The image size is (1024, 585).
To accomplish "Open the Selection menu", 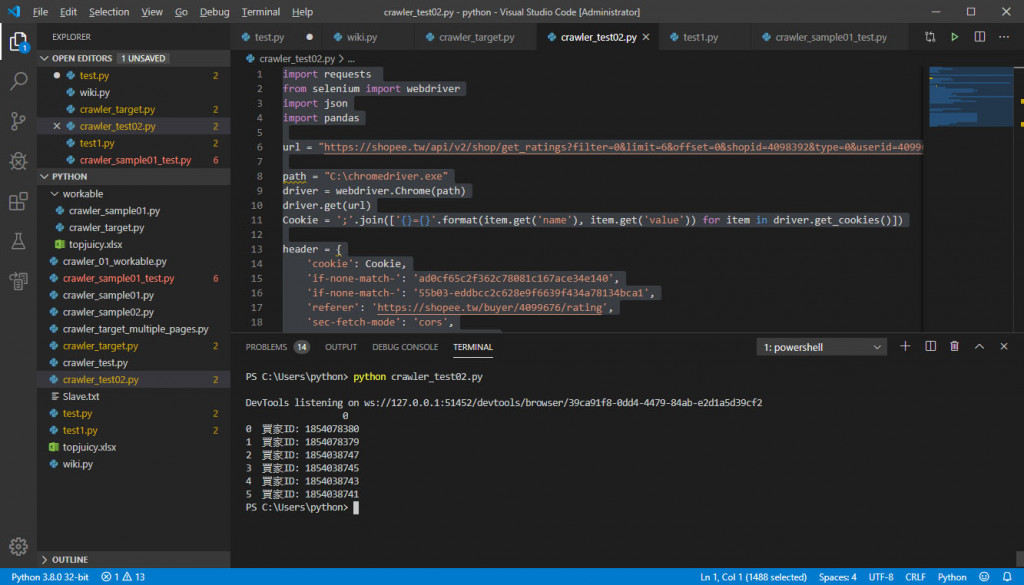I will point(109,12).
